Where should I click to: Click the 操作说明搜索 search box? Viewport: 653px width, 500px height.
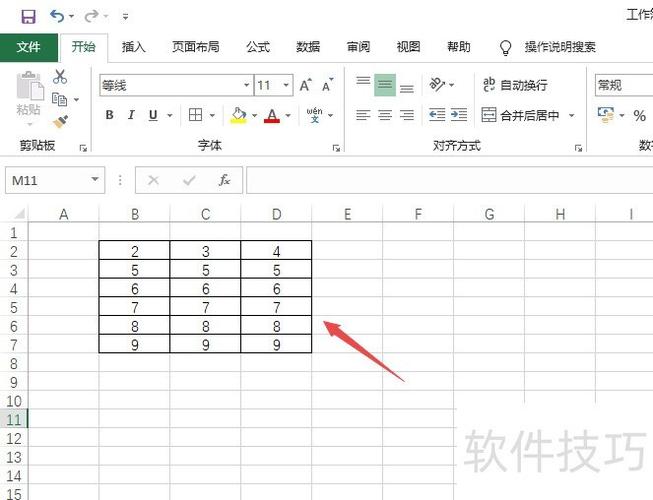[x=560, y=47]
